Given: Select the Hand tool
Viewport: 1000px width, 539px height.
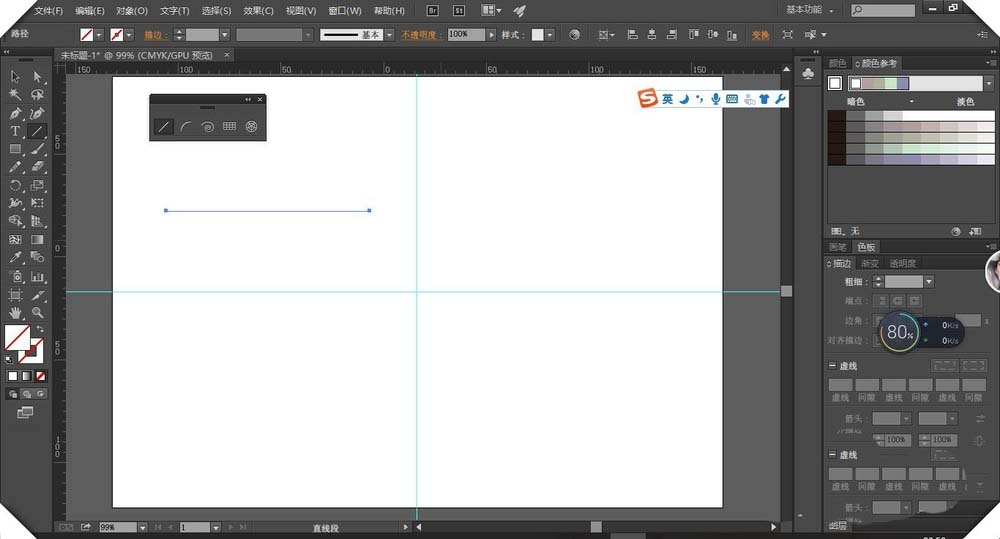Looking at the screenshot, I should 15,313.
